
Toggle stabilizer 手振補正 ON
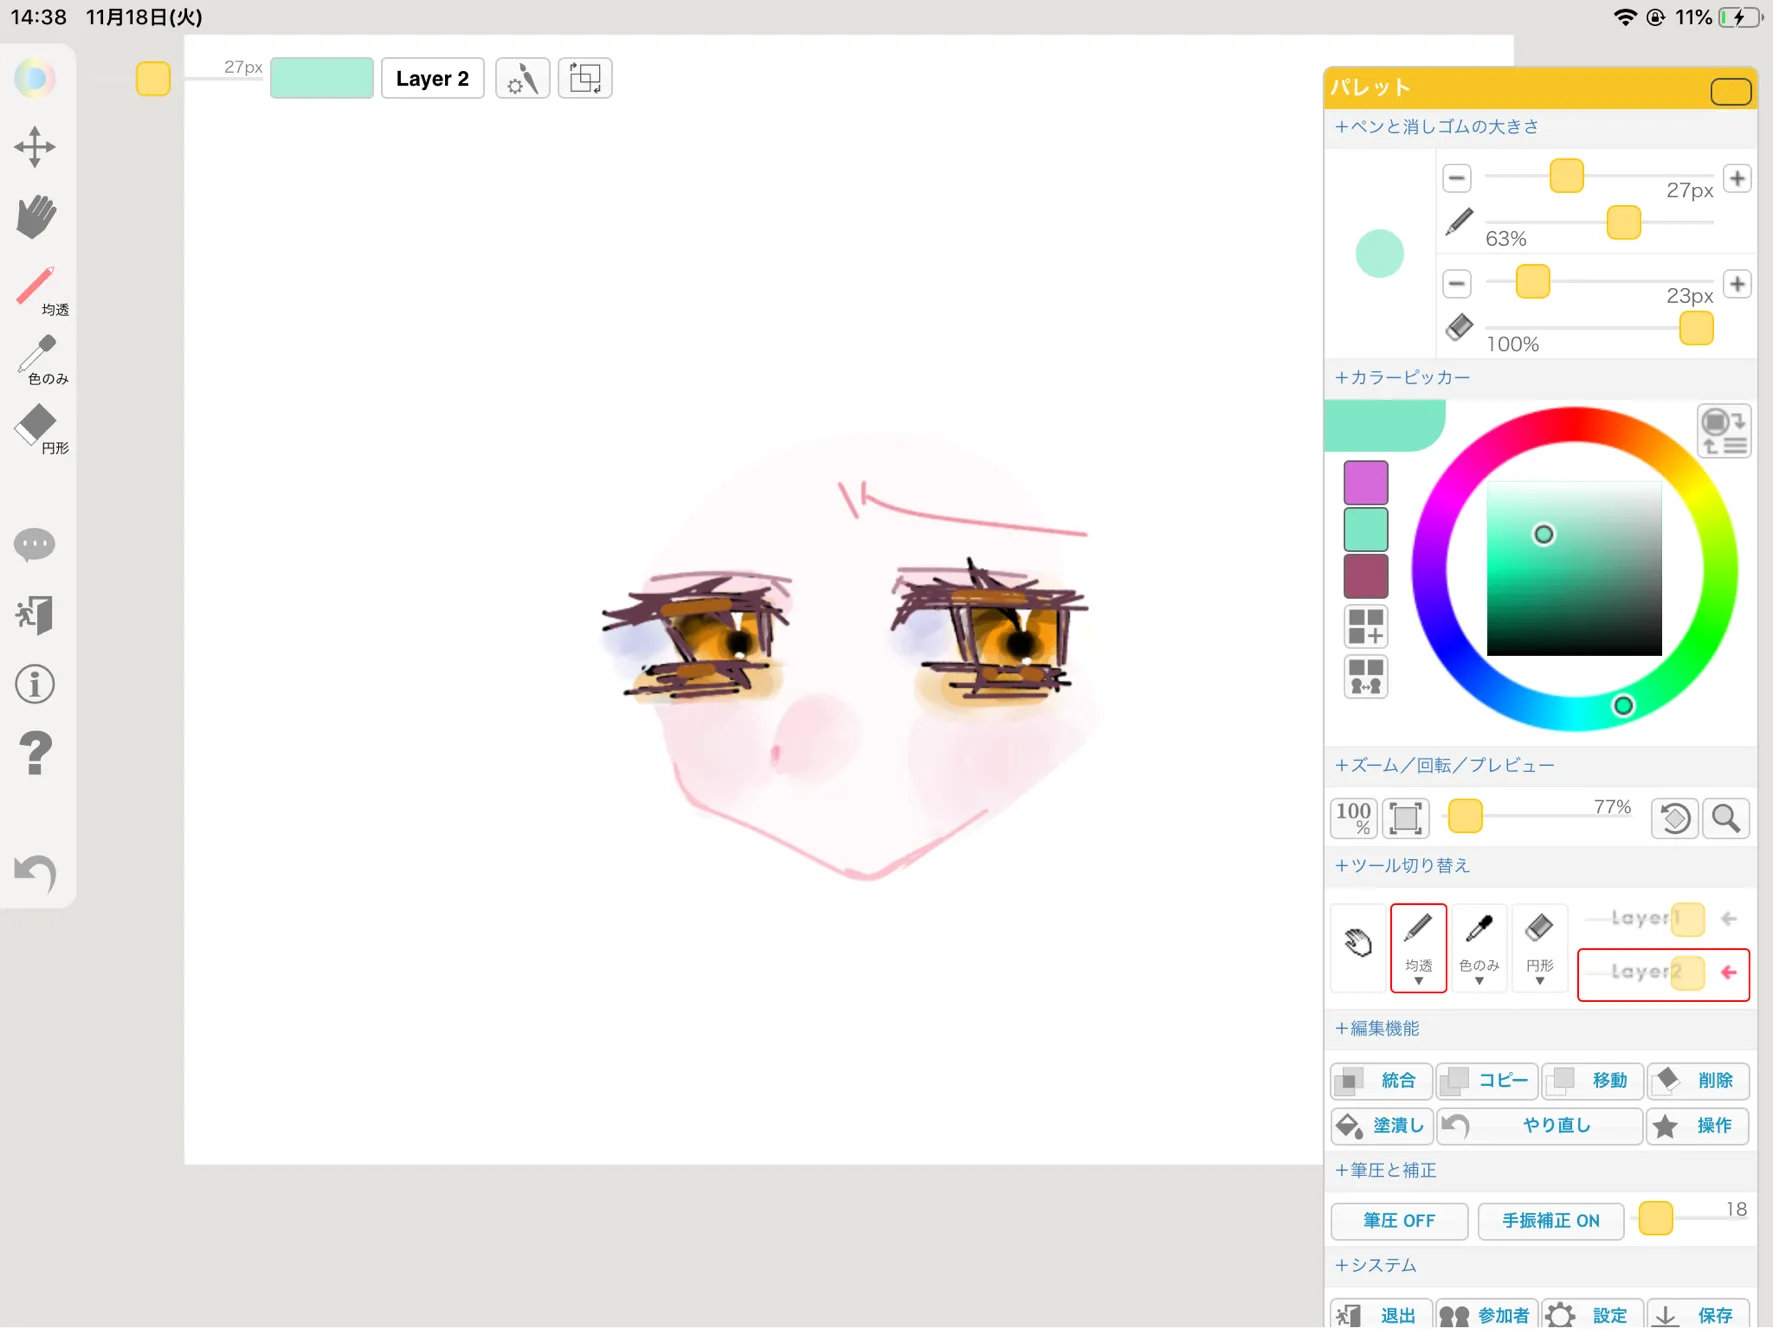tap(1551, 1221)
